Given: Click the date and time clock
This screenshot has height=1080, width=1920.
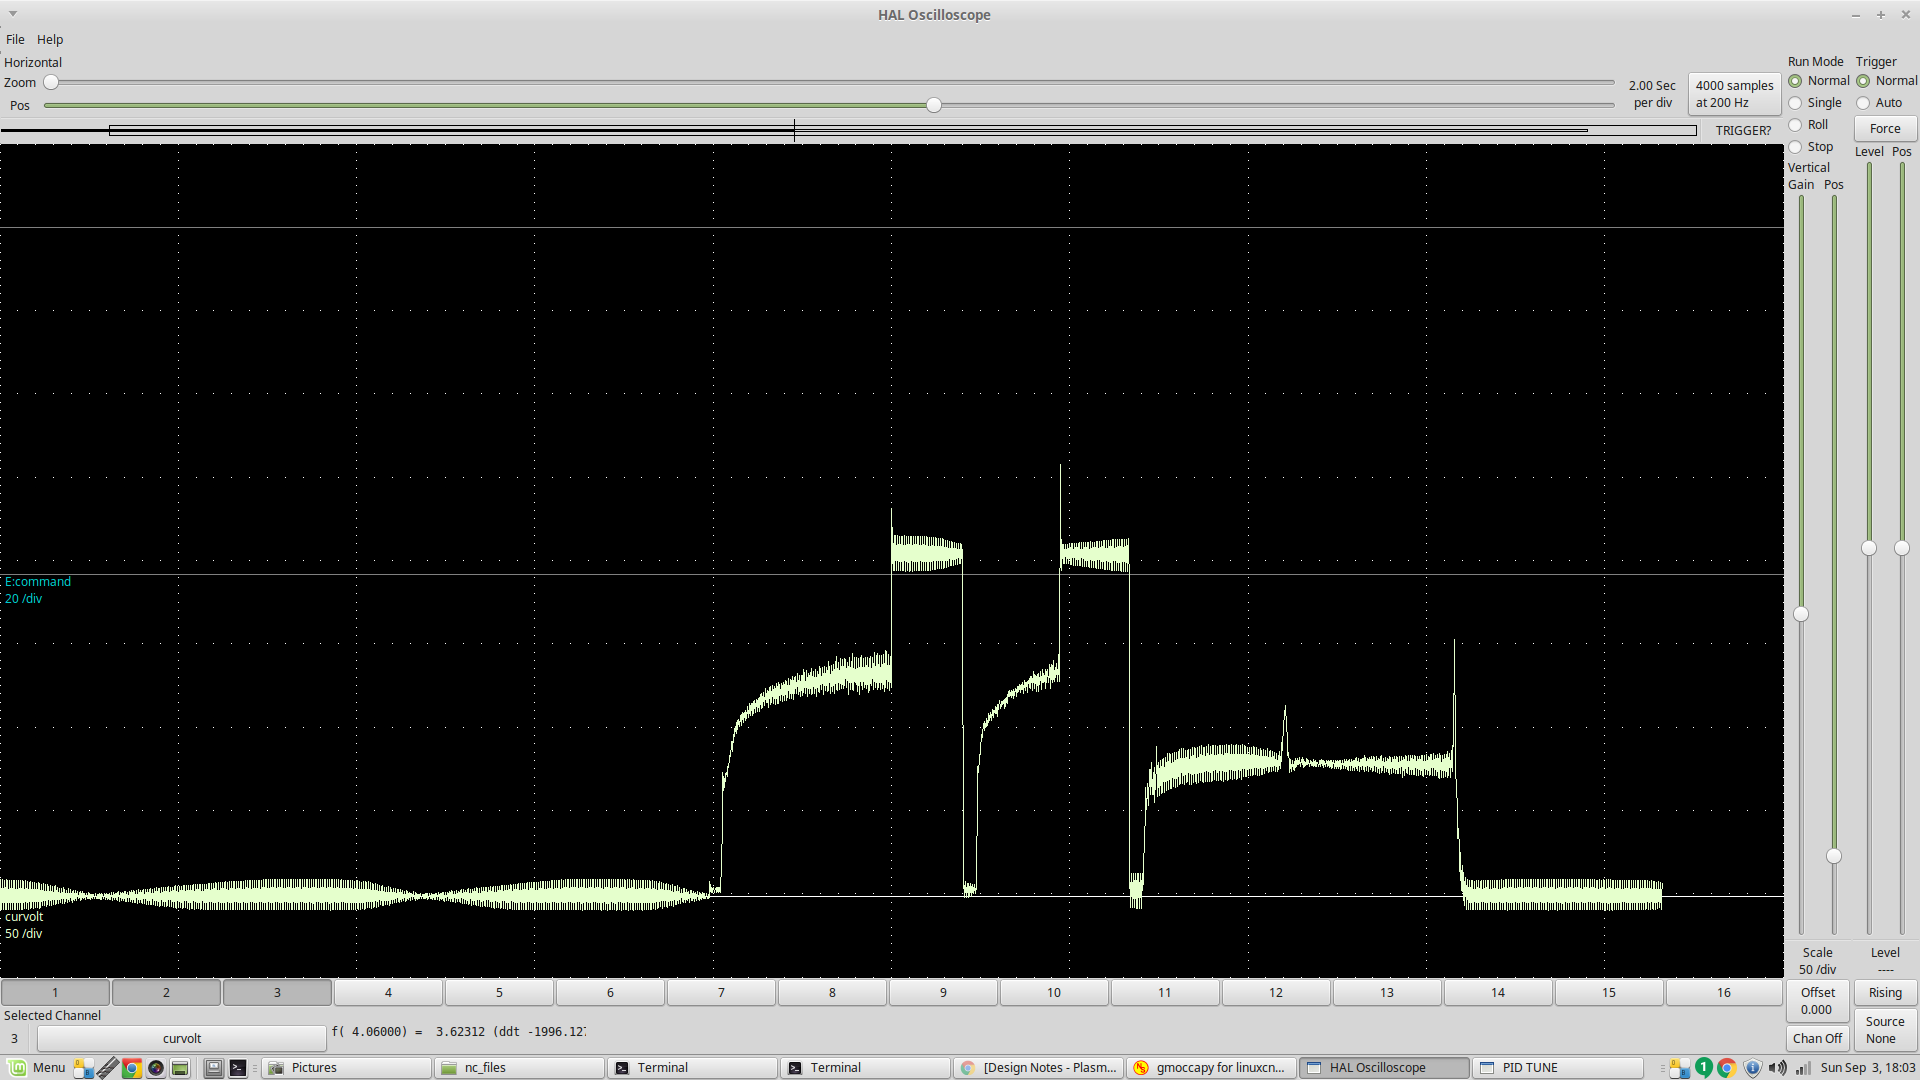Looking at the screenshot, I should [1867, 1068].
